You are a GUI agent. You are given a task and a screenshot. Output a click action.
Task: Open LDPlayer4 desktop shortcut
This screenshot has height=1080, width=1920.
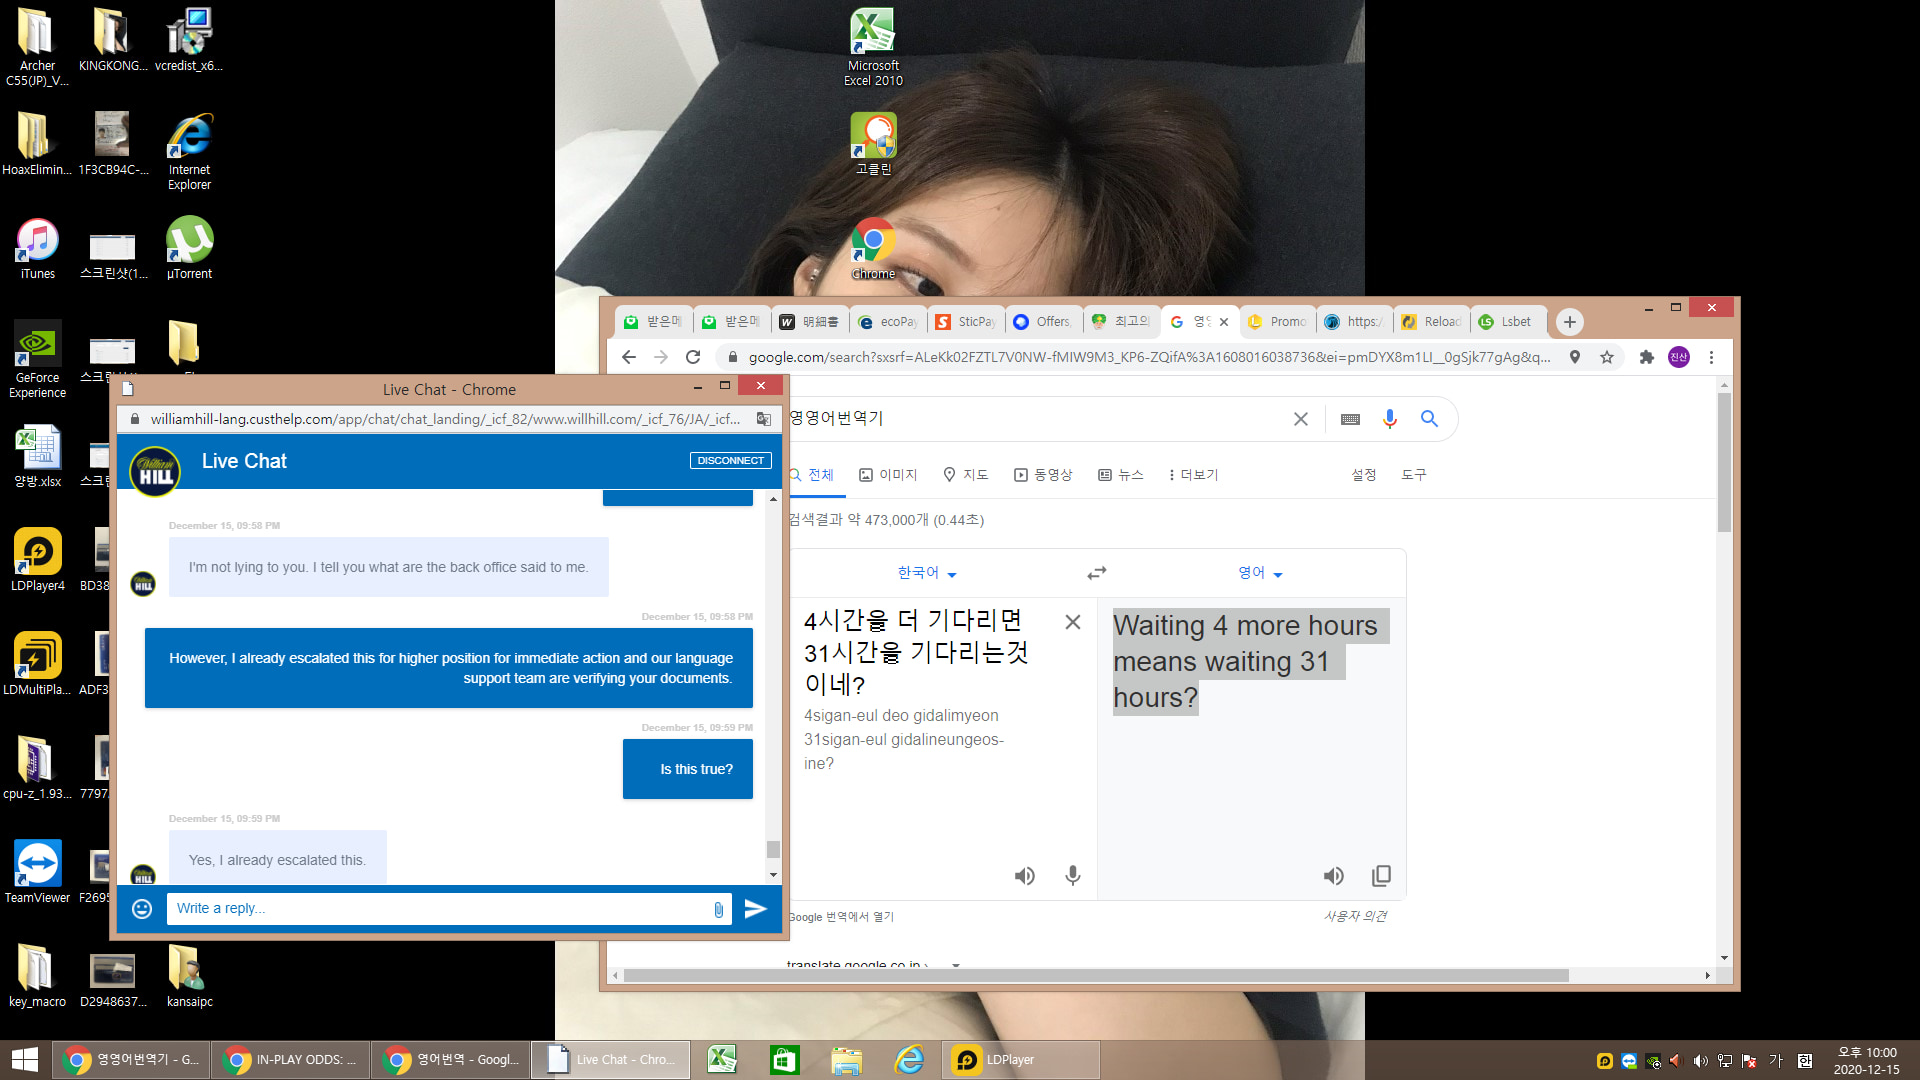pos(38,560)
